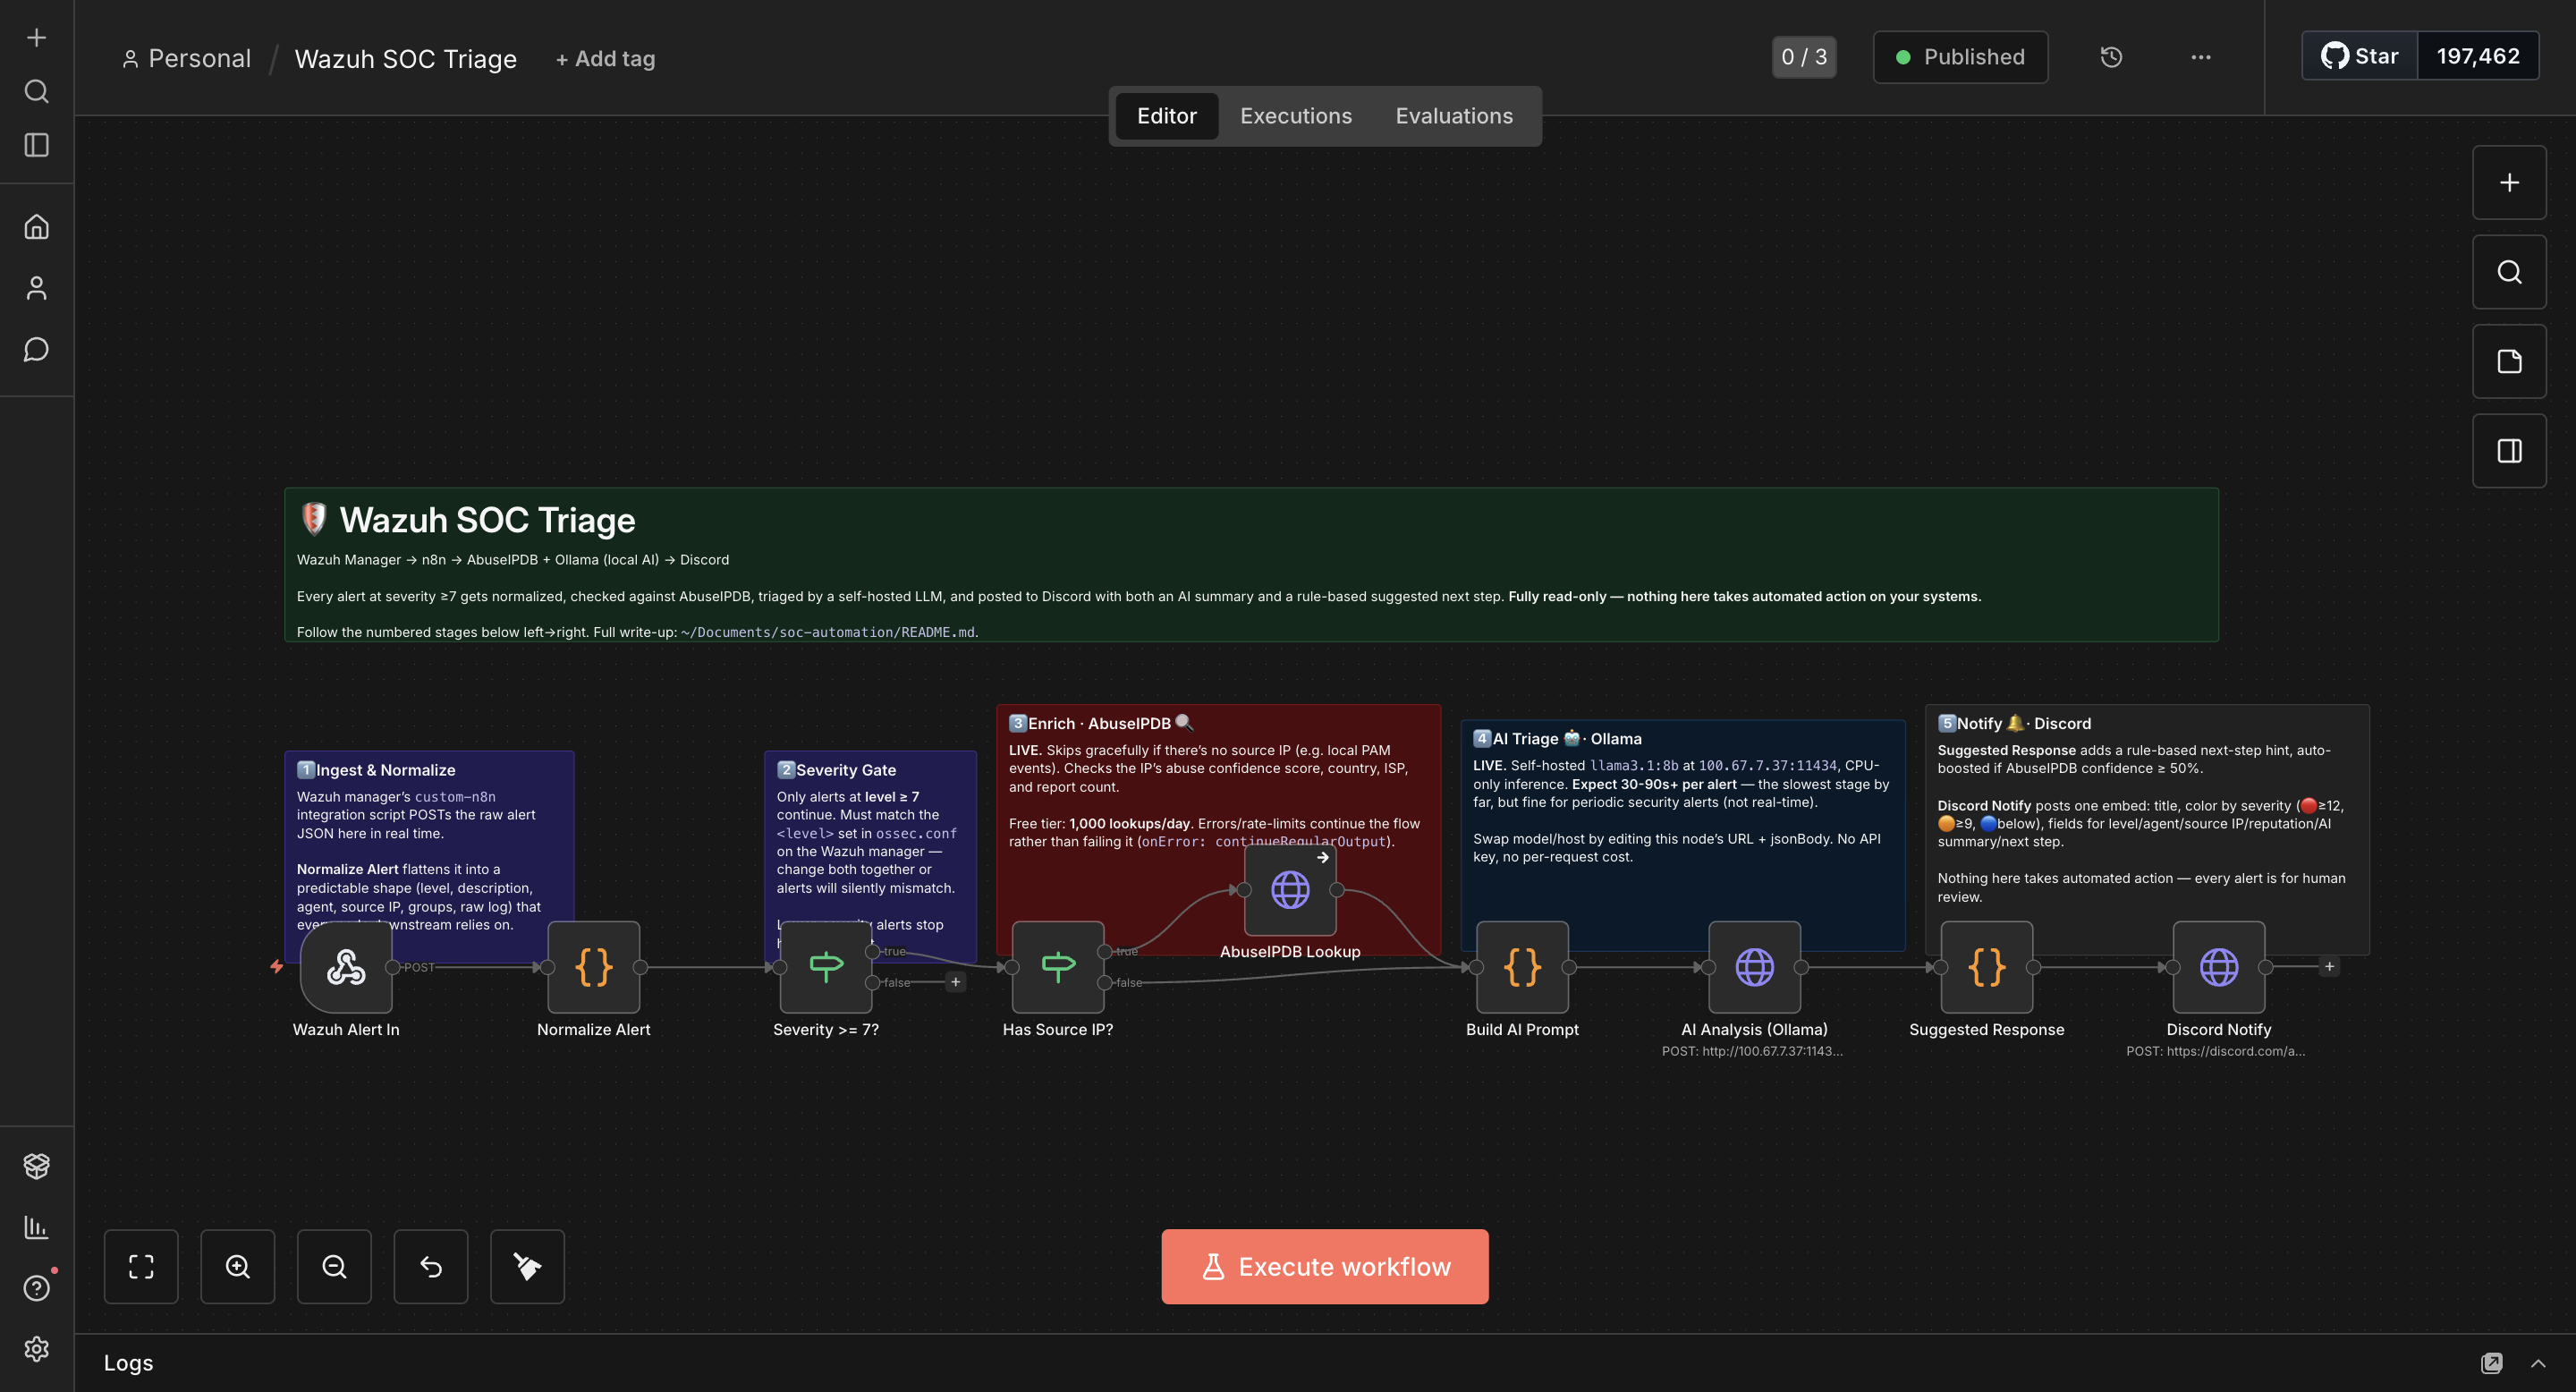
Task: Select the AbuseIPDB Lookup HTTP node
Action: tap(1290, 890)
